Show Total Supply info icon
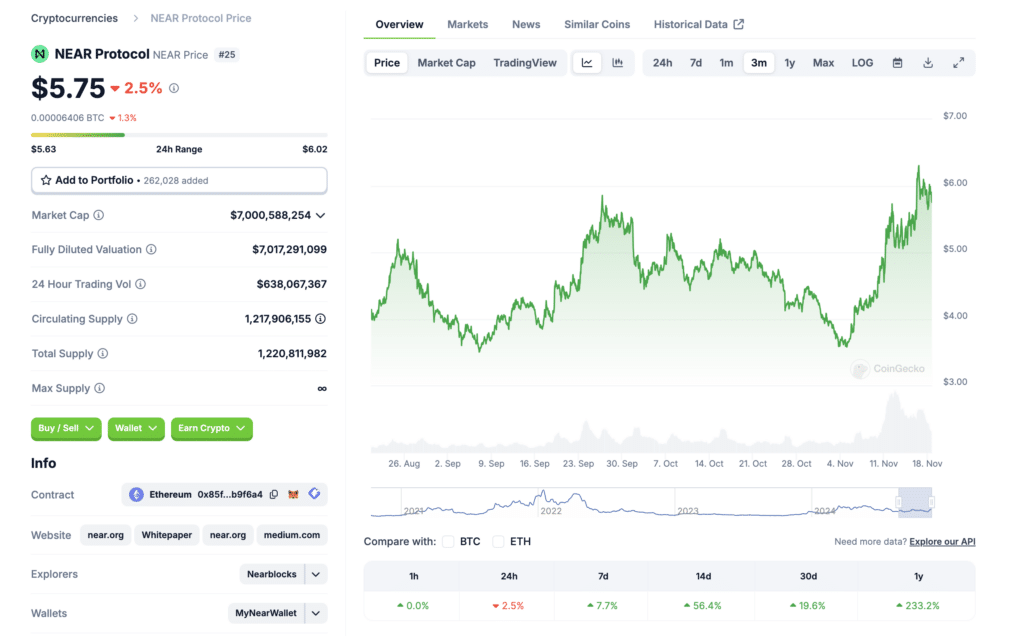This screenshot has height=636, width=1024. (x=103, y=353)
